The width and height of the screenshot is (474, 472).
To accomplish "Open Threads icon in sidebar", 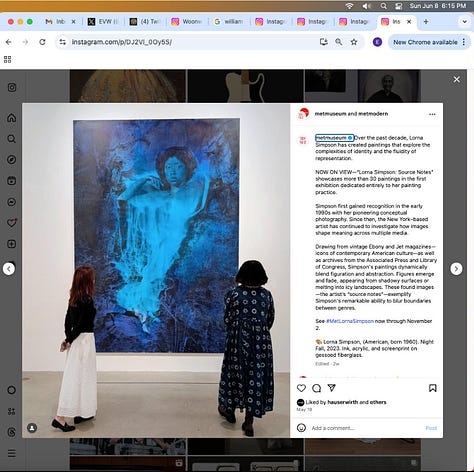I will (12, 432).
